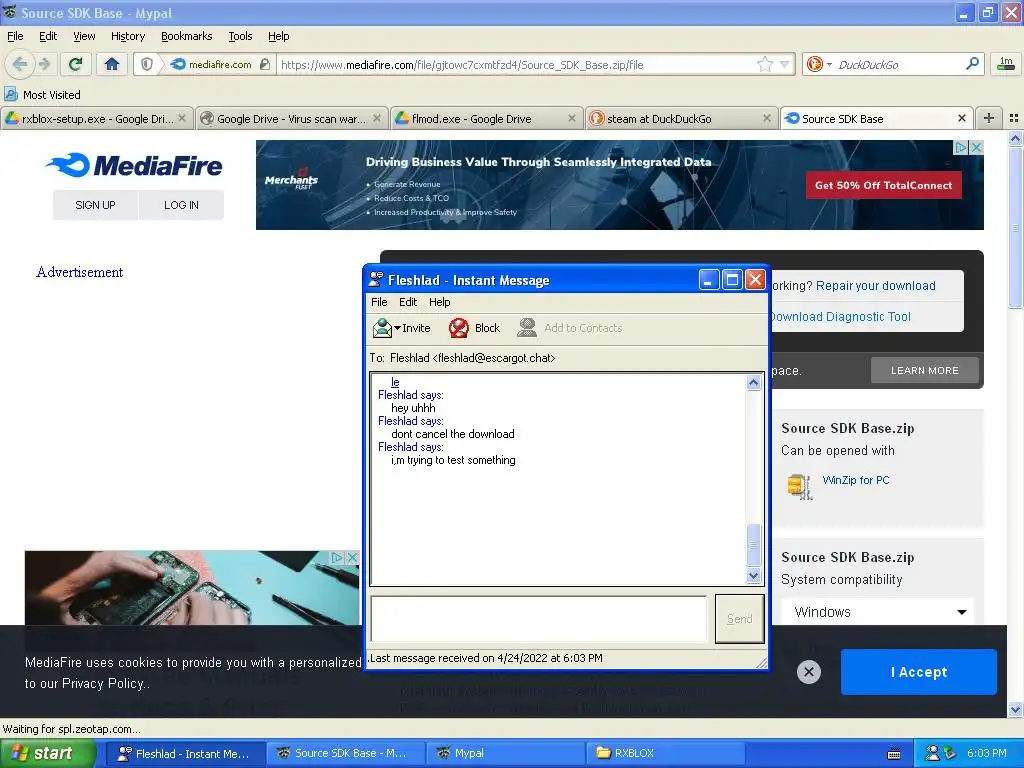The height and width of the screenshot is (768, 1024).
Task: Open the messenger window Edit menu
Action: click(x=408, y=302)
